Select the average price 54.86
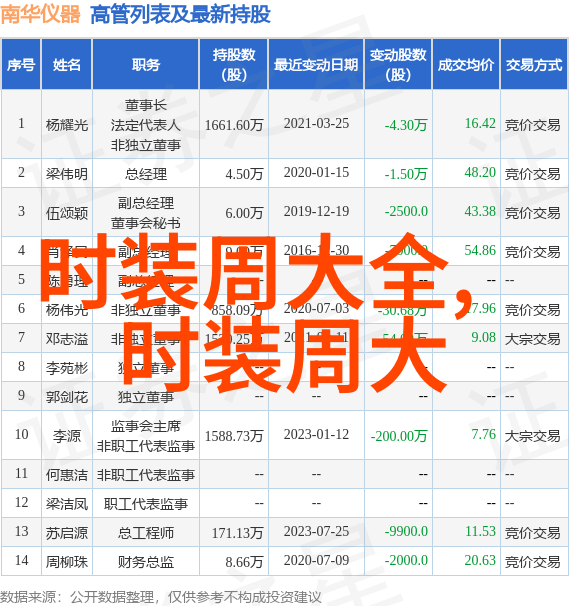Image resolution: width=569 pixels, height=606 pixels. point(480,250)
